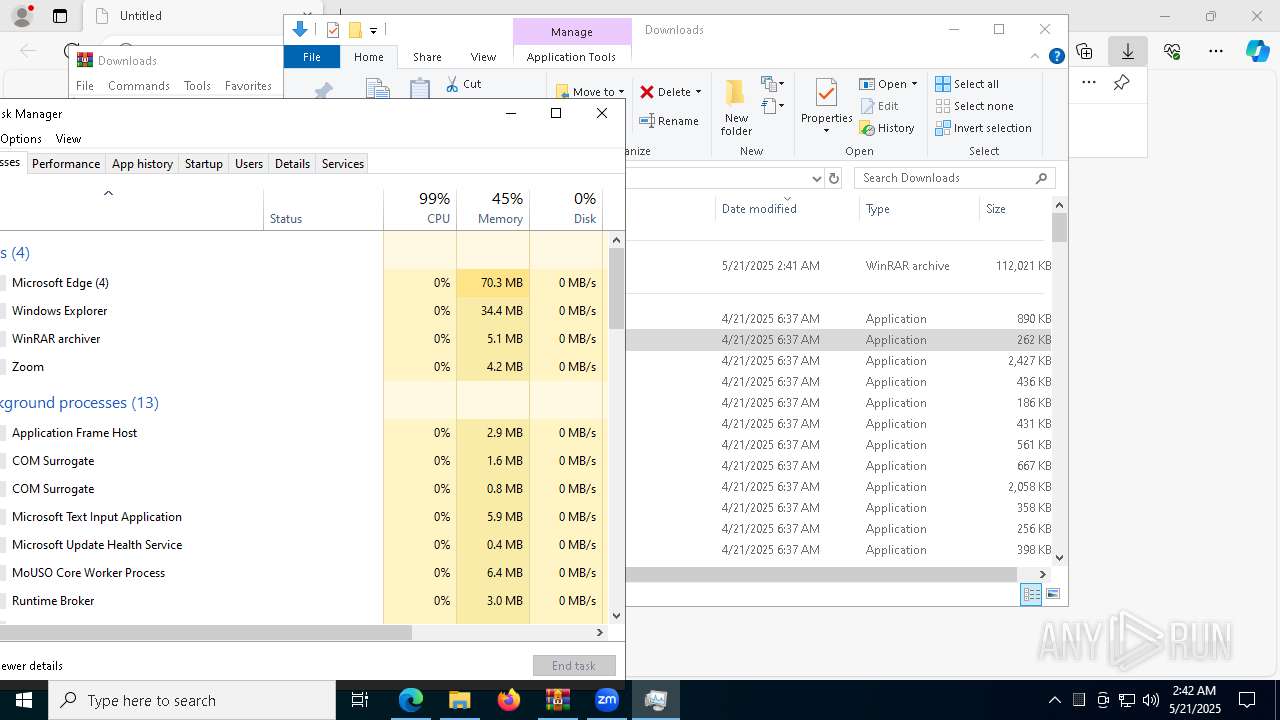Click taskbar search box

[192, 700]
